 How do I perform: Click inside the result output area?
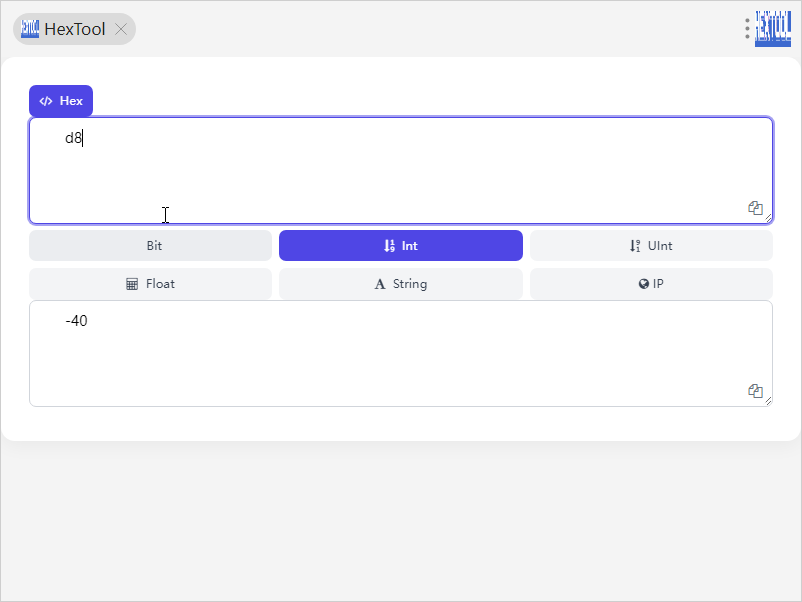pos(400,360)
